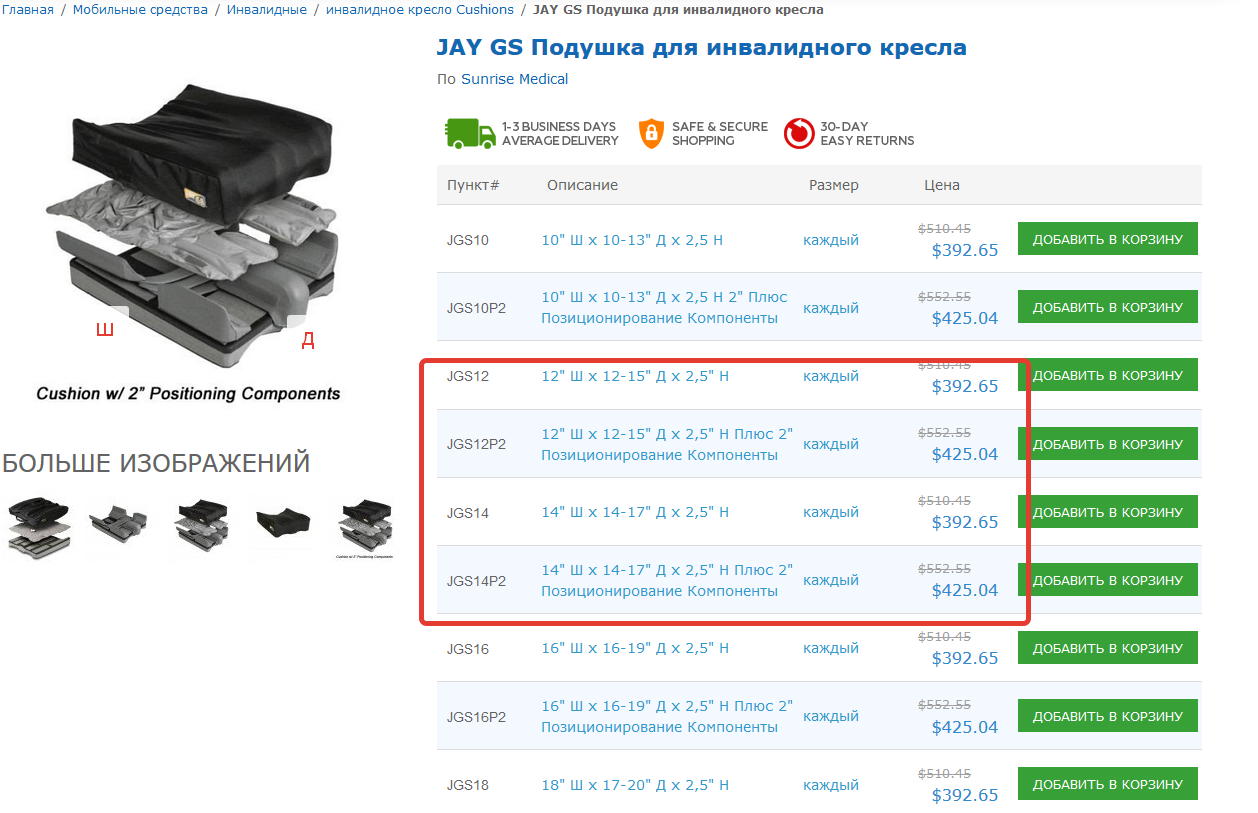Viewport: 1258px width, 813px height.
Task: Open the Sunrise Medical brand link
Action: (514, 79)
